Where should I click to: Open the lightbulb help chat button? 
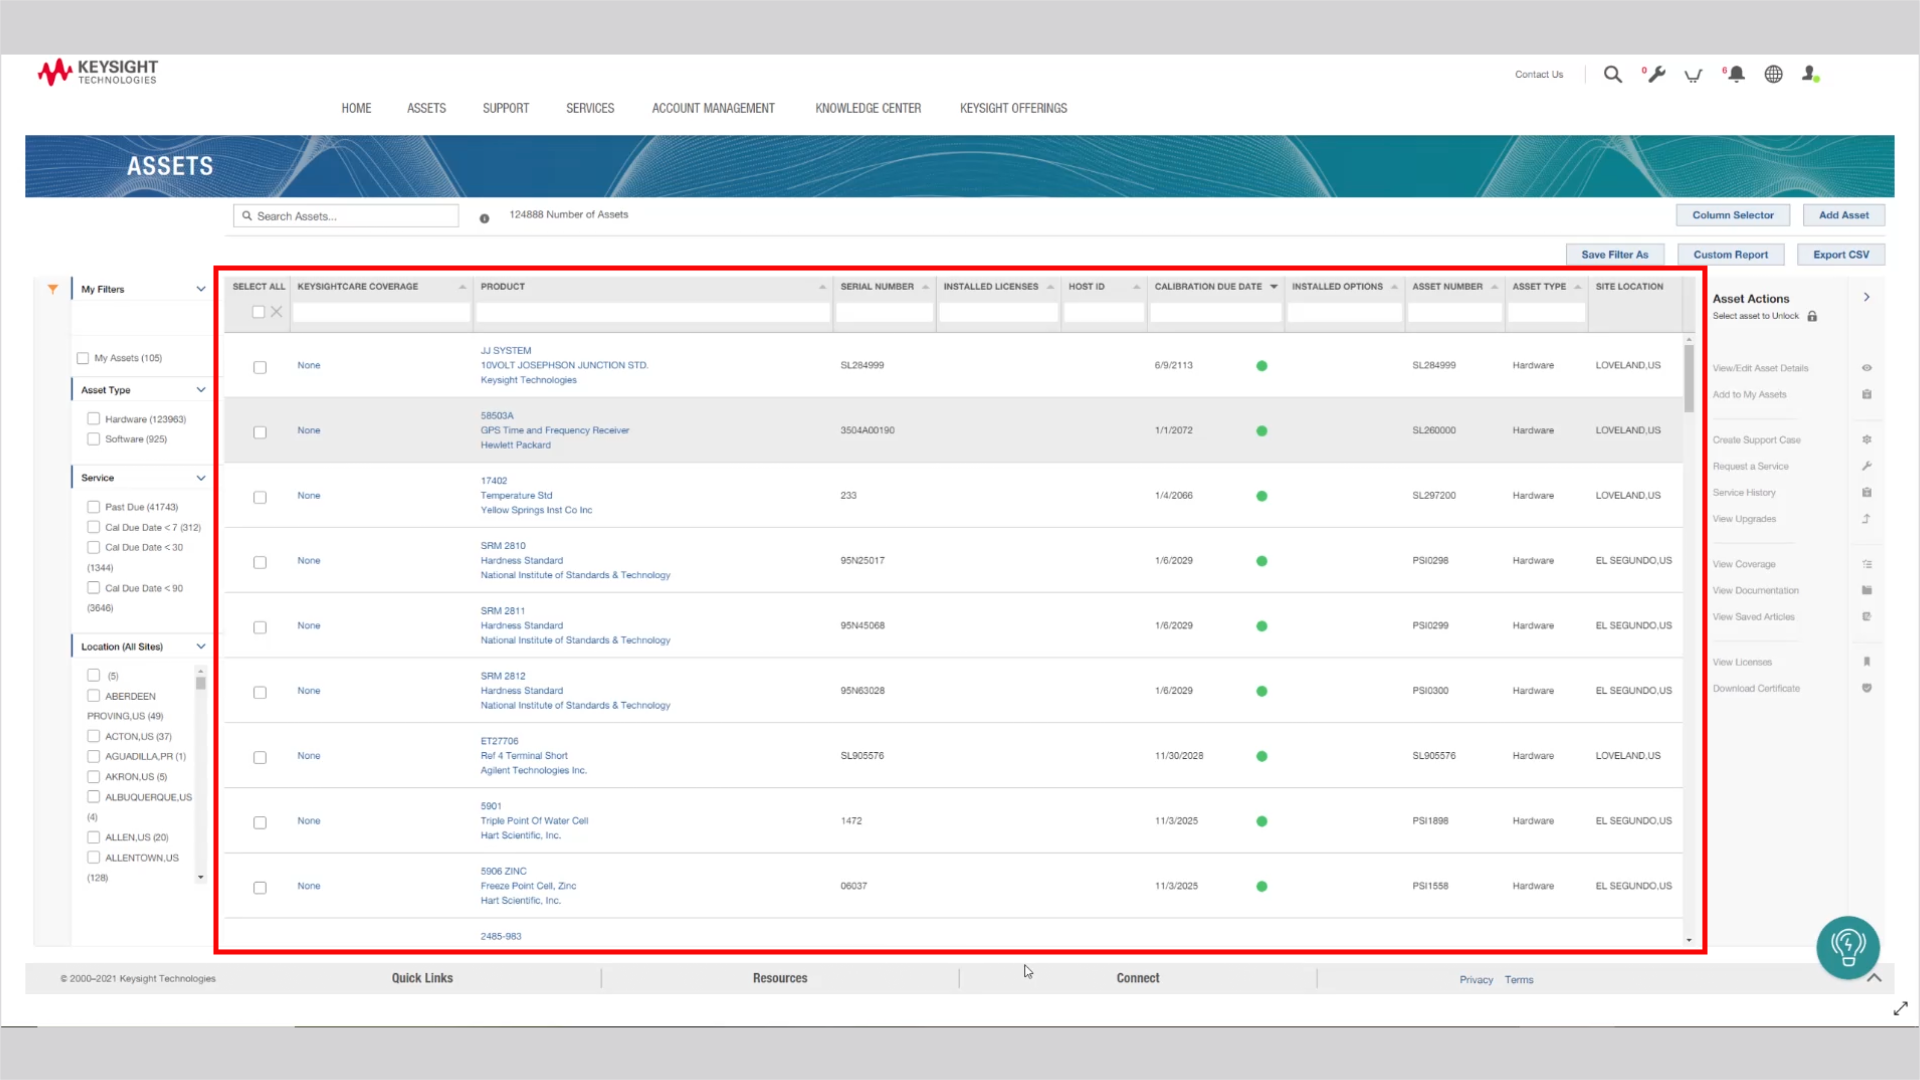1847,946
